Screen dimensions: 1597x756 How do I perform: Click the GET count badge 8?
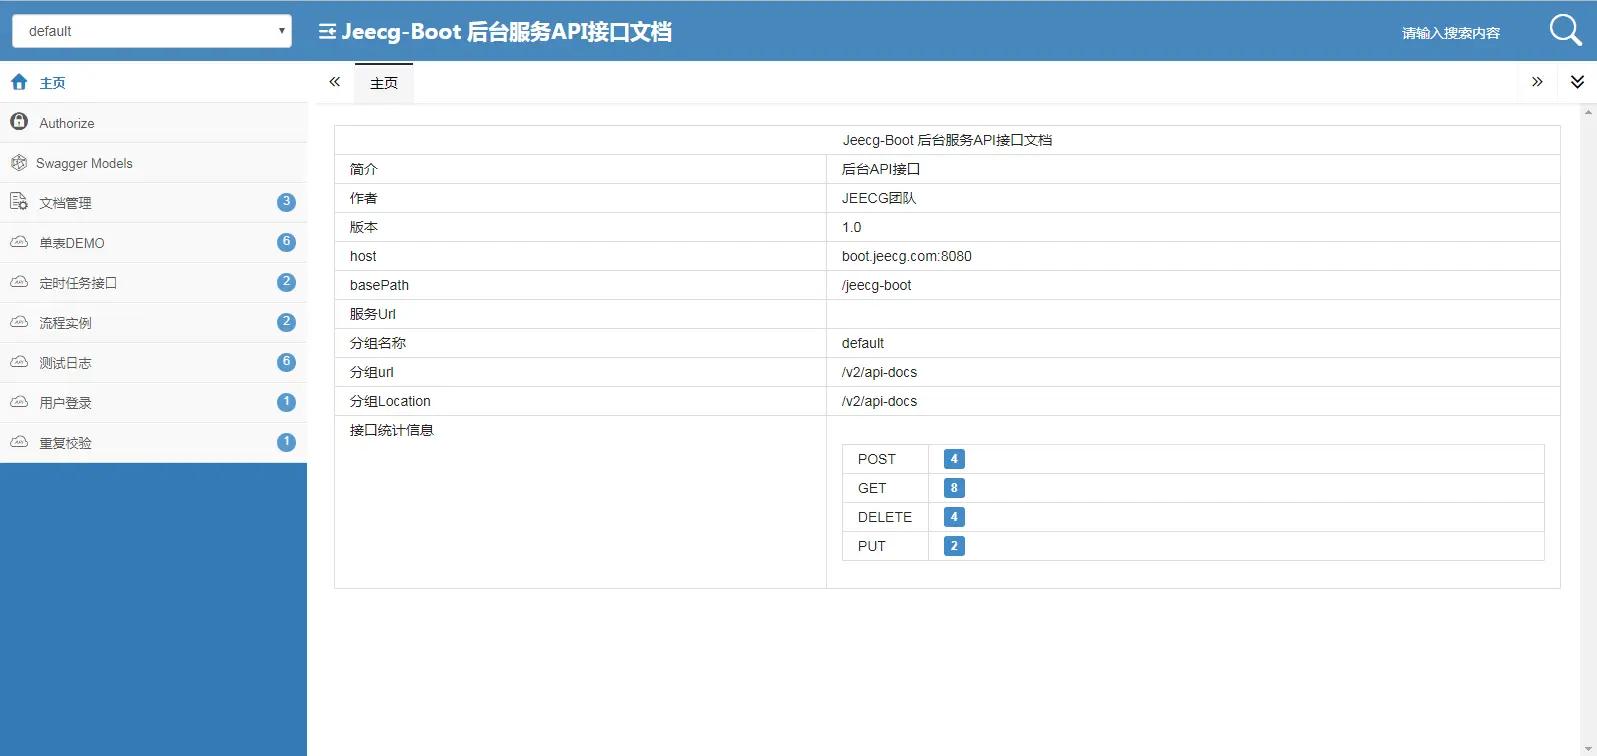point(954,488)
